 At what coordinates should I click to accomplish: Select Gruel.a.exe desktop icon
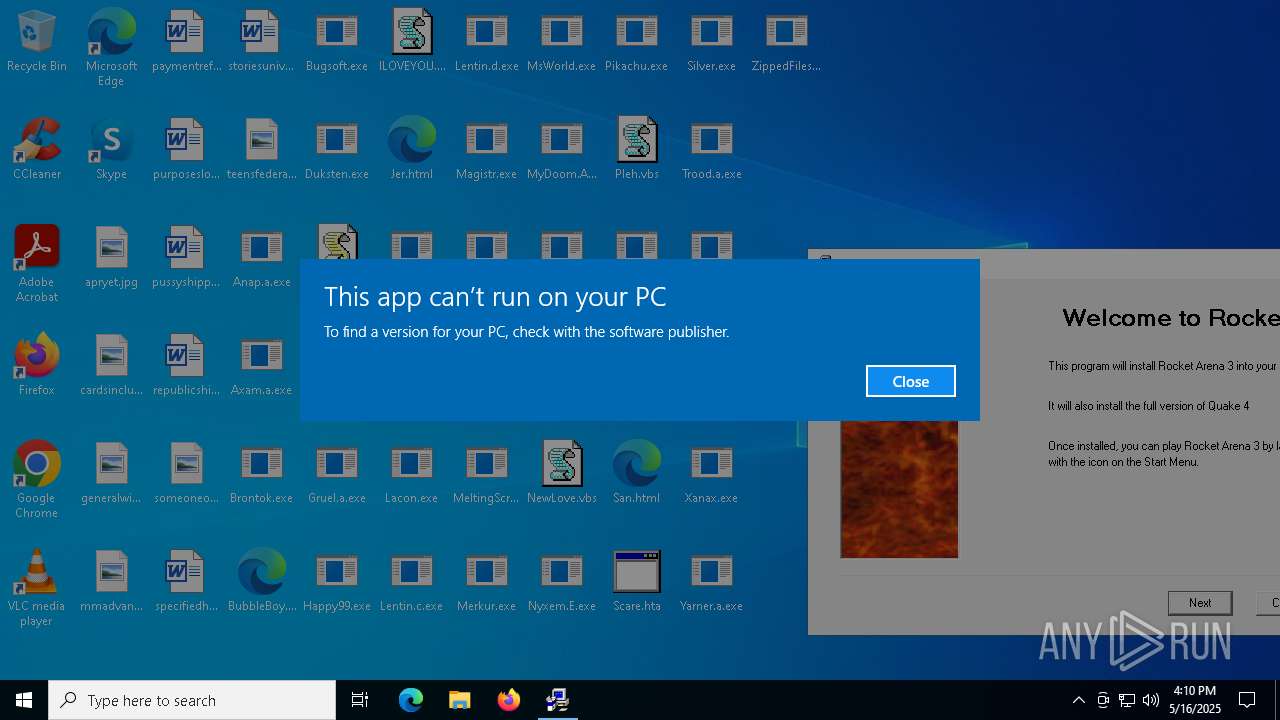(337, 474)
